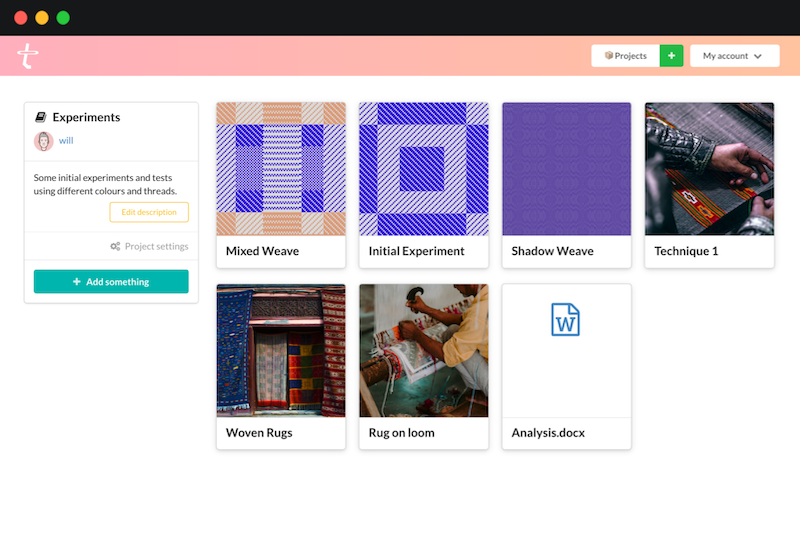
Task: Open the Rug on loom photo
Action: tap(424, 350)
